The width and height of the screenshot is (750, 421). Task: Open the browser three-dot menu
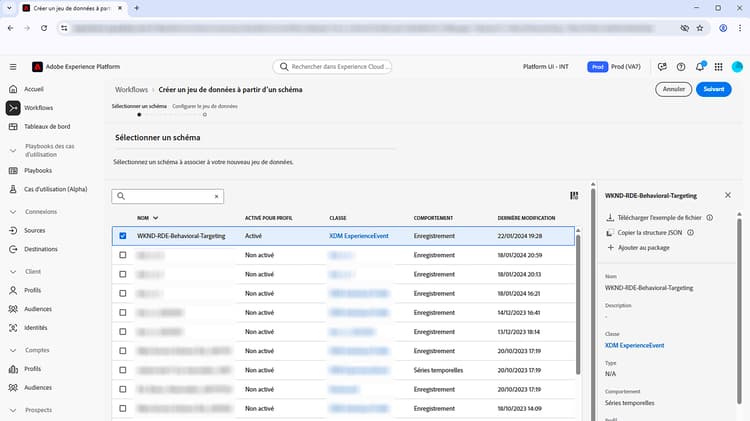[739, 28]
